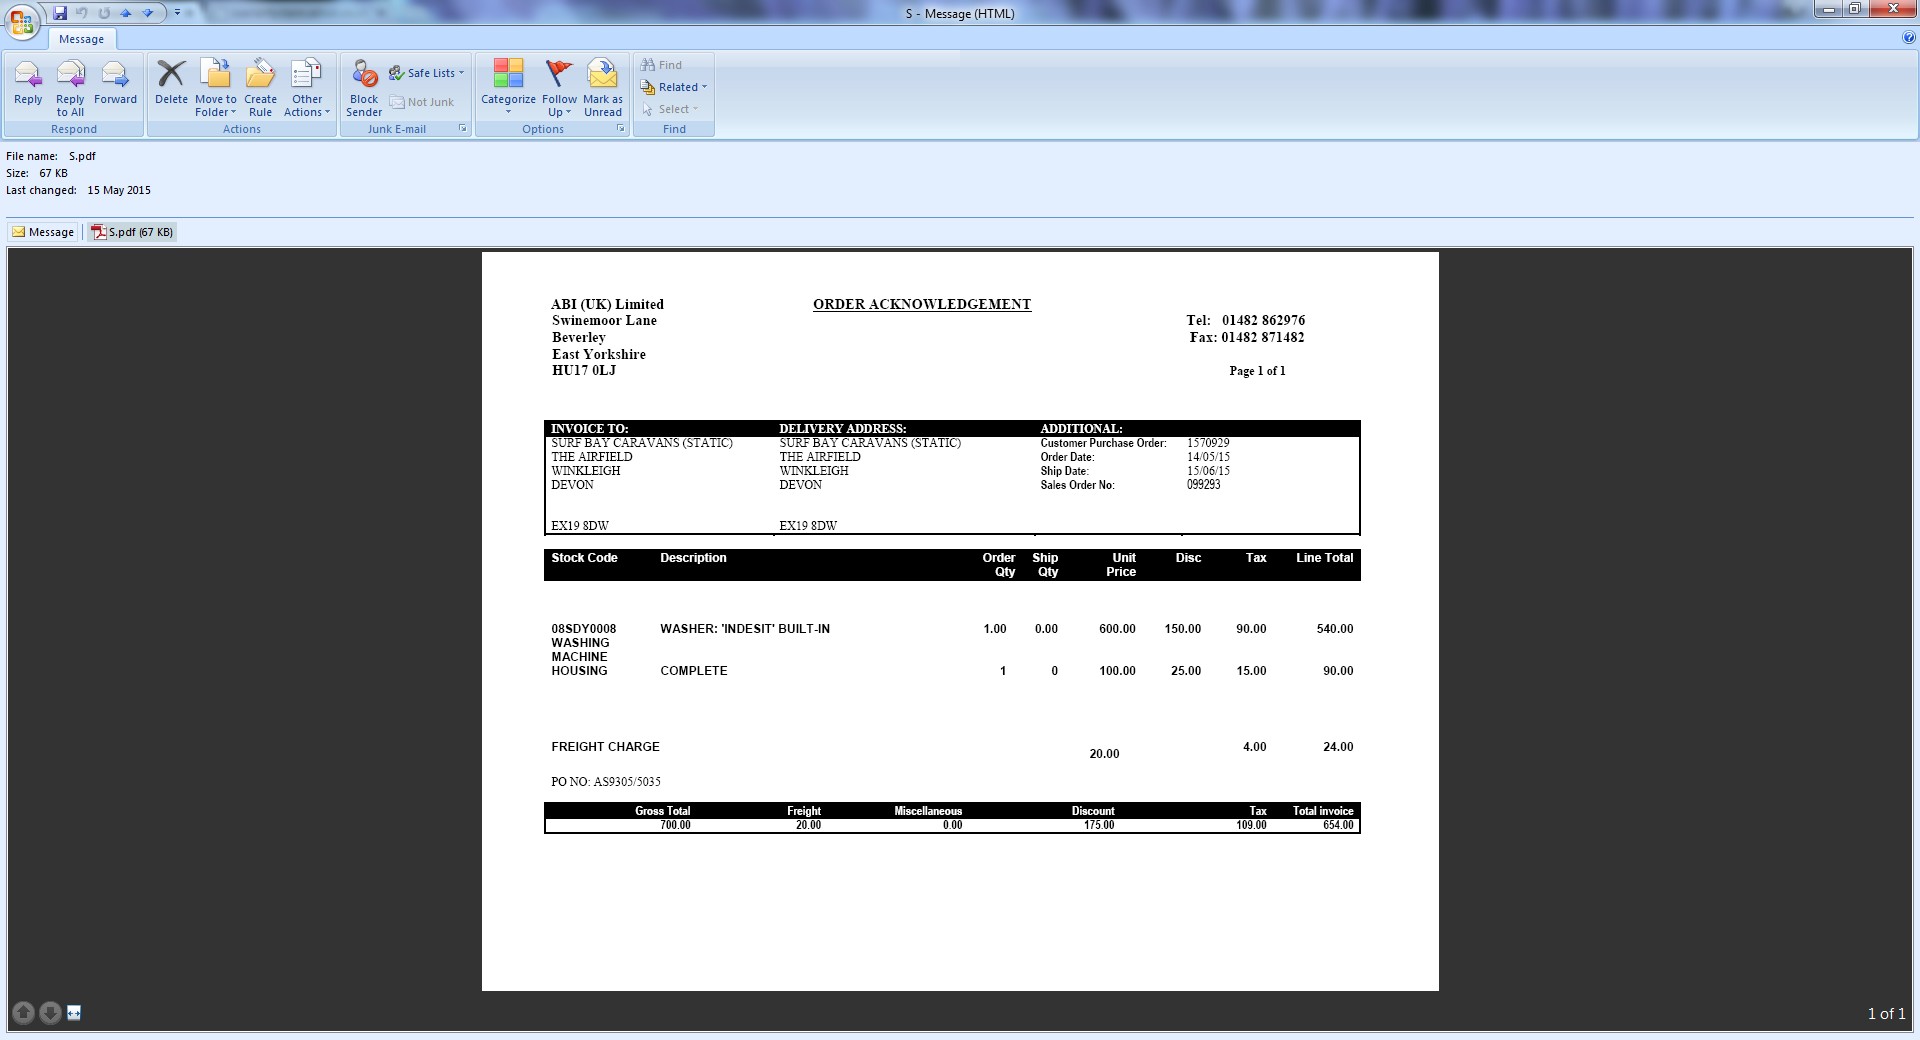Image resolution: width=1920 pixels, height=1040 pixels.
Task: Click the 'FREIGHT CHARGE' line
Action: [x=606, y=747]
